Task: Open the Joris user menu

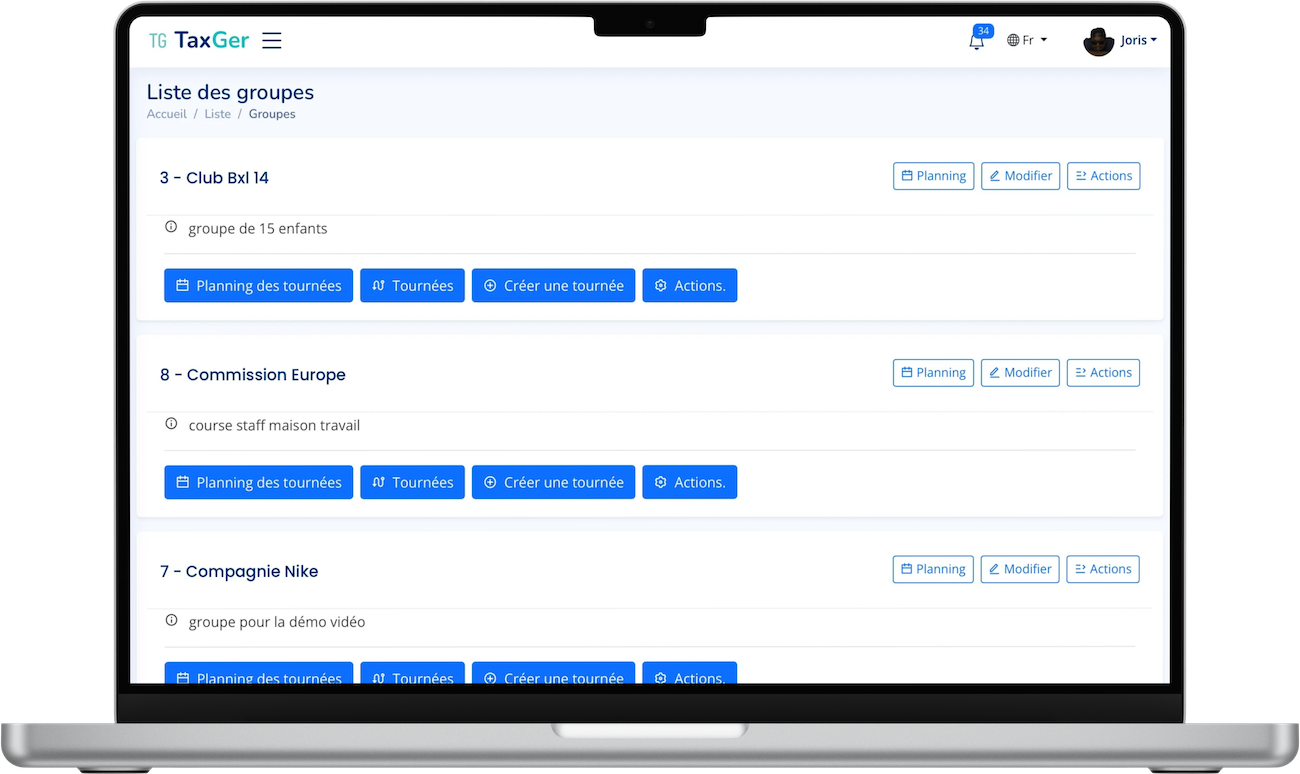Action: 1138,40
